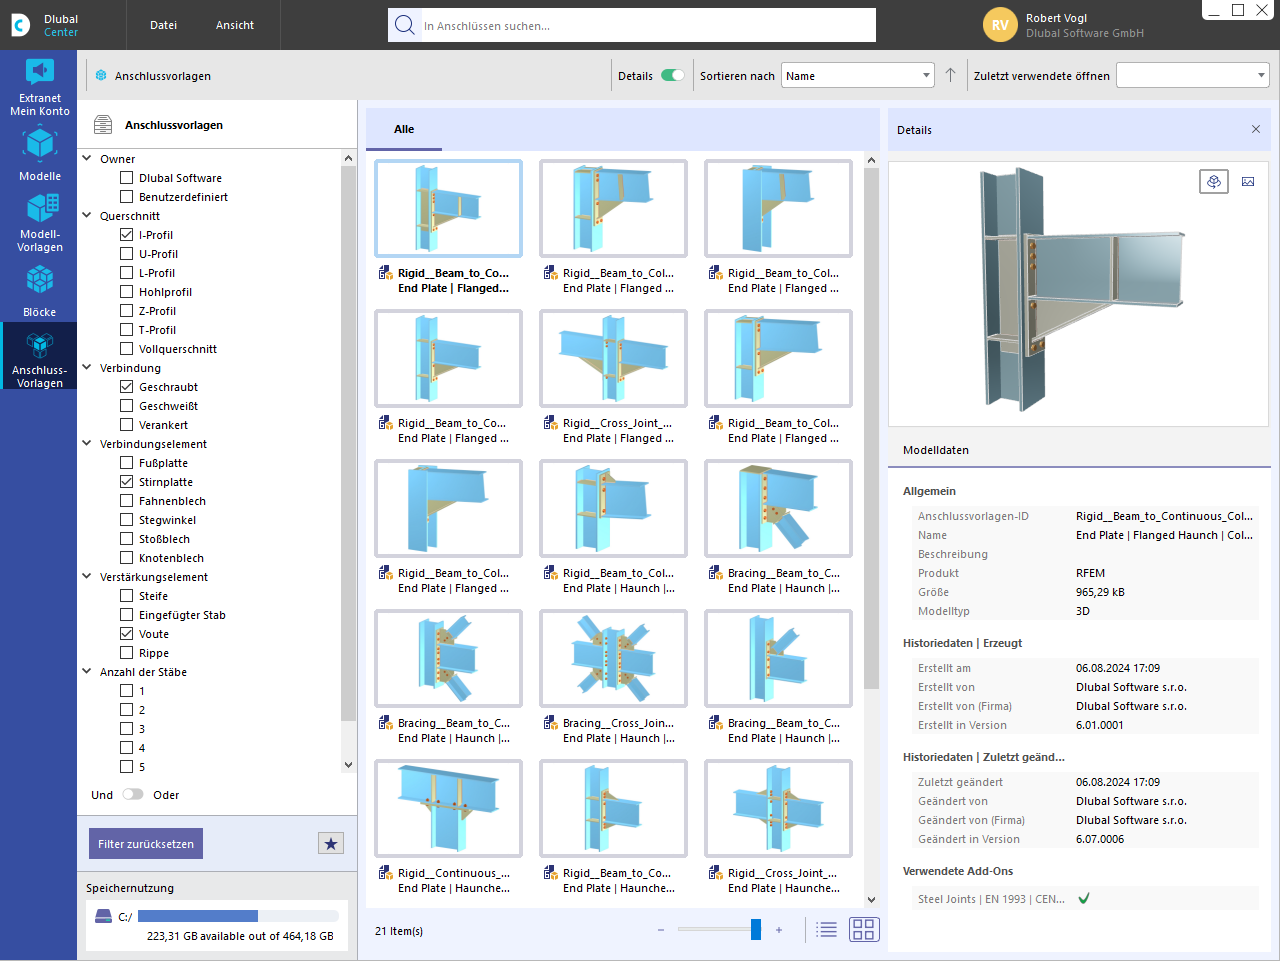Show 3D model preview in Details
Image resolution: width=1280 pixels, height=961 pixels.
point(1213,181)
